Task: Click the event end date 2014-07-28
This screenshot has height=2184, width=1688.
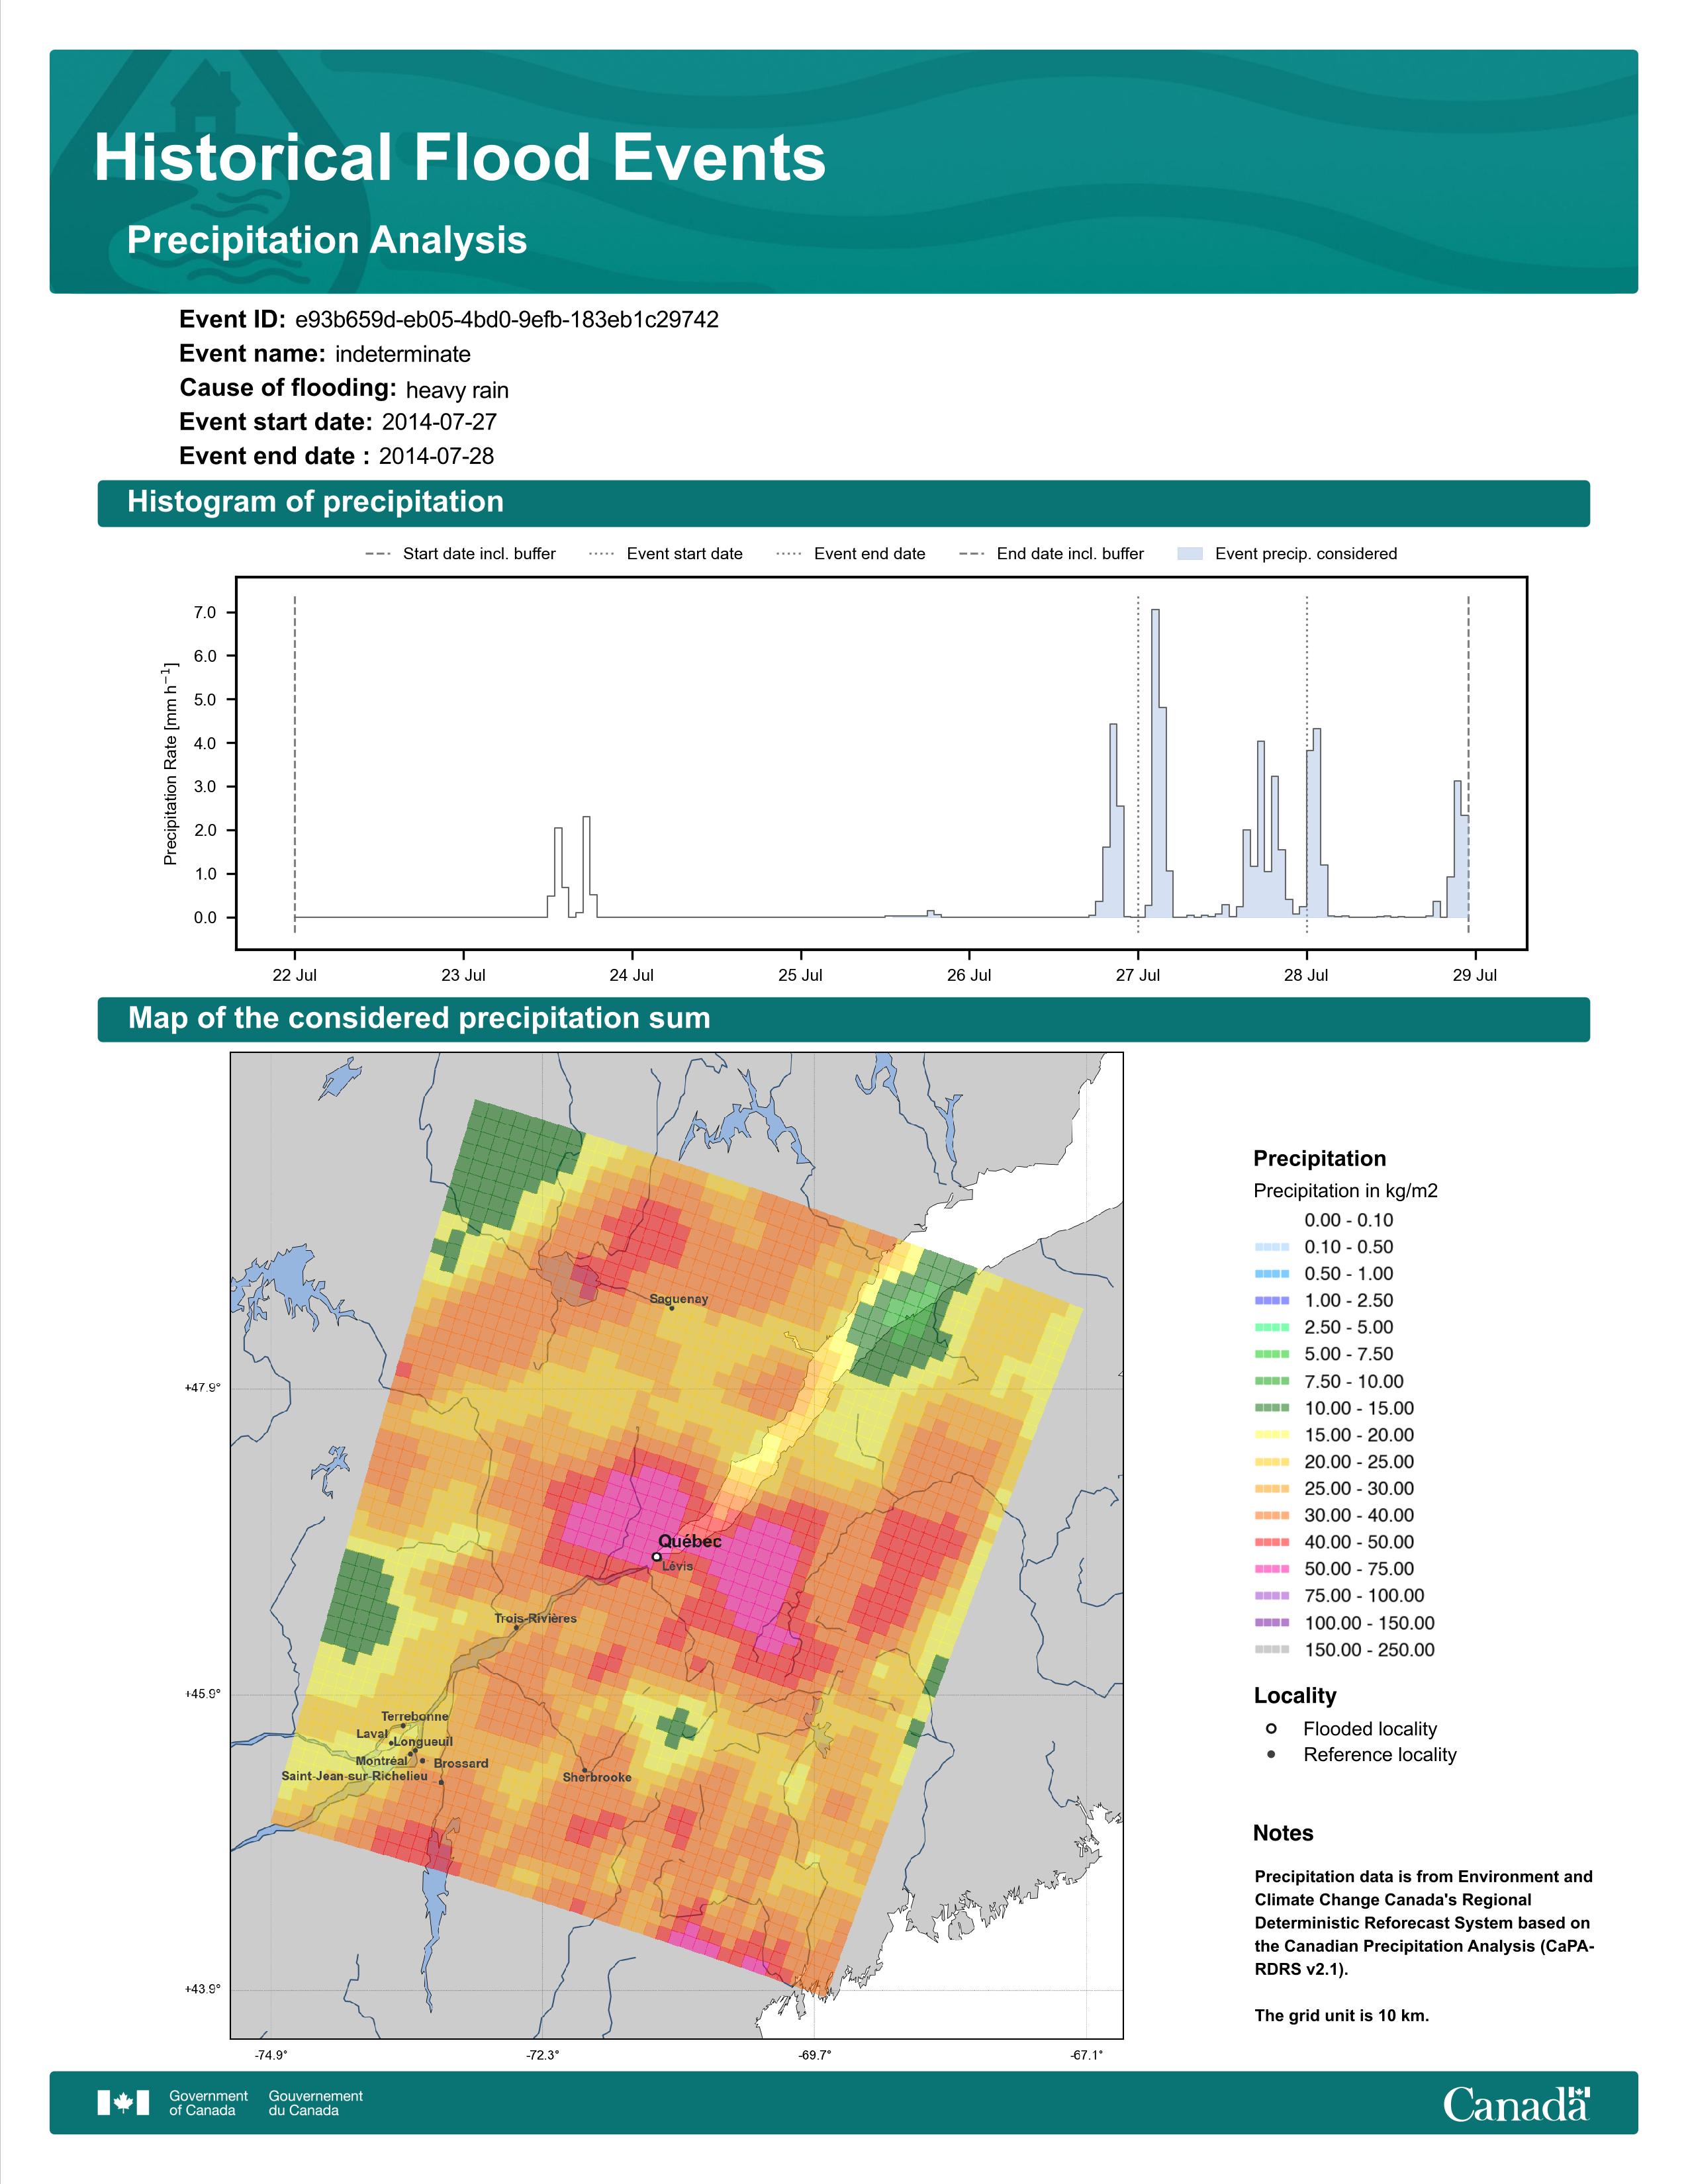Action: pos(436,456)
